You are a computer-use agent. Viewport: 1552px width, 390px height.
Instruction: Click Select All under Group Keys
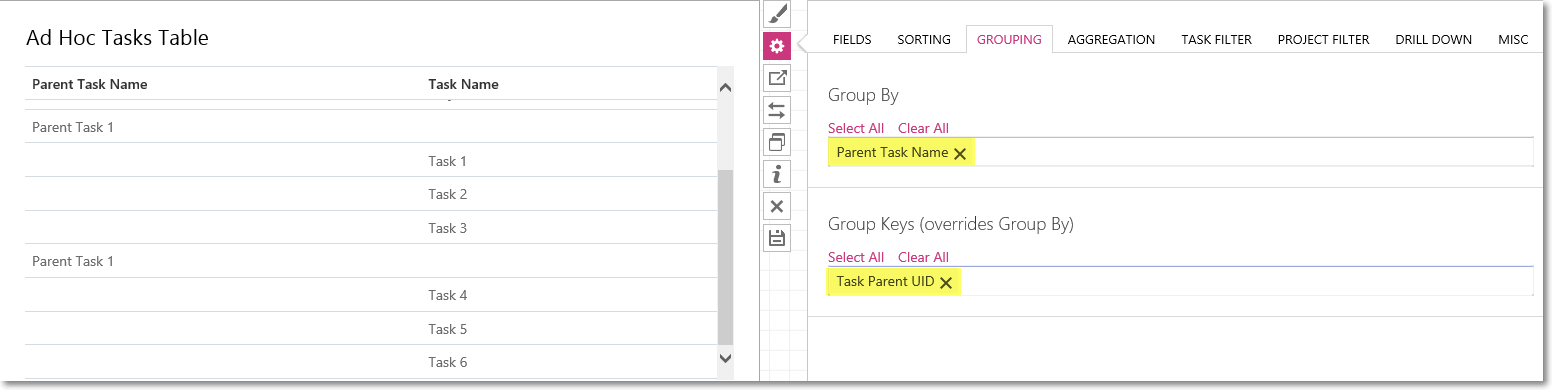pyautogui.click(x=856, y=257)
